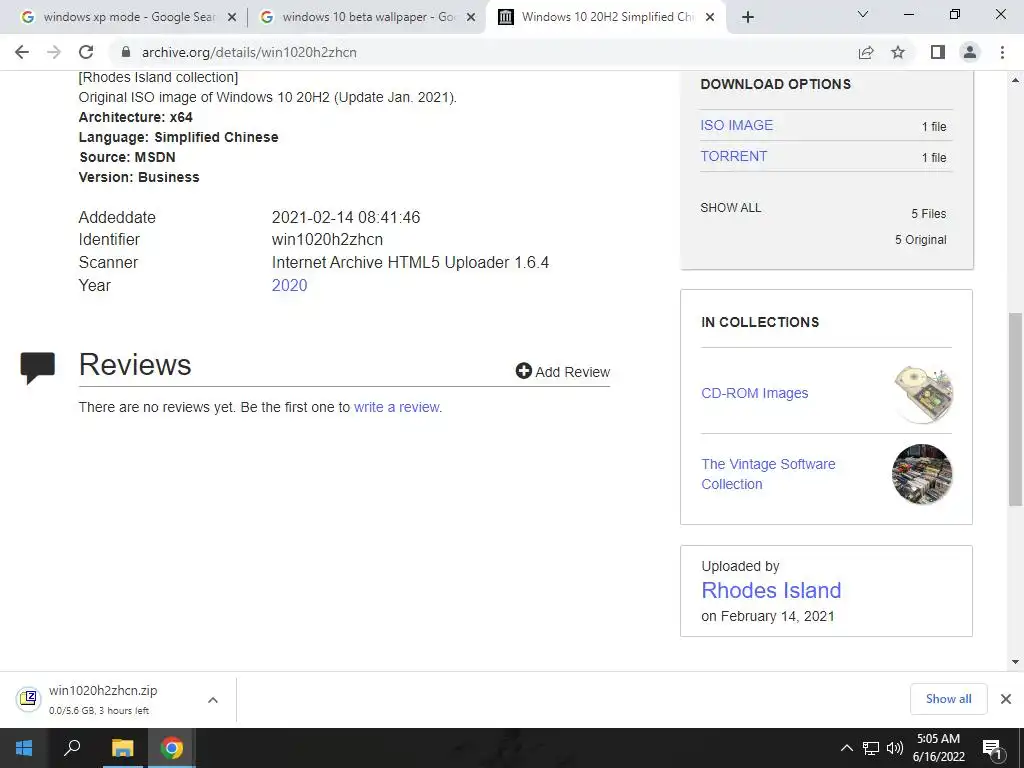Viewport: 1024px width, 768px height.
Task: Click the 'Architecture: x64' line
Action: [135, 118]
